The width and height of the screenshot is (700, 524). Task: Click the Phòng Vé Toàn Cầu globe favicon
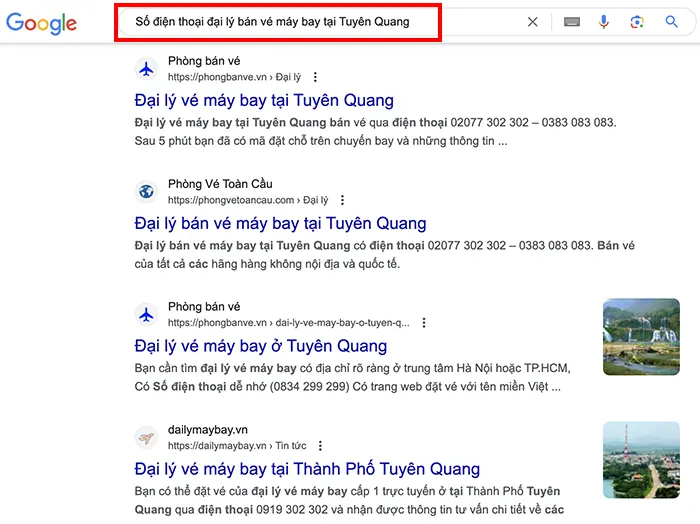tap(146, 192)
